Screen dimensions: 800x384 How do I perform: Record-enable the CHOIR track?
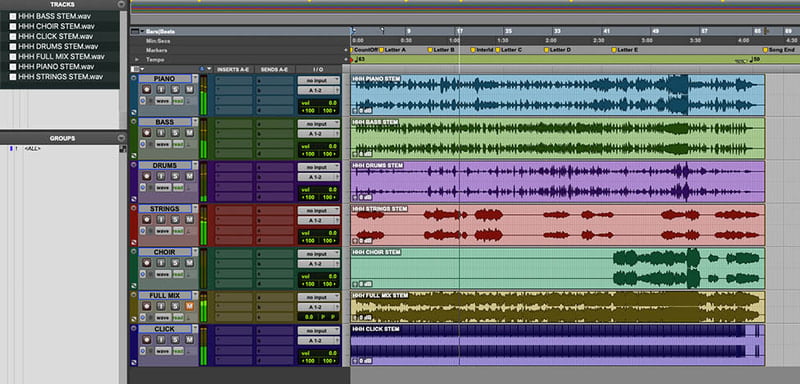147,263
